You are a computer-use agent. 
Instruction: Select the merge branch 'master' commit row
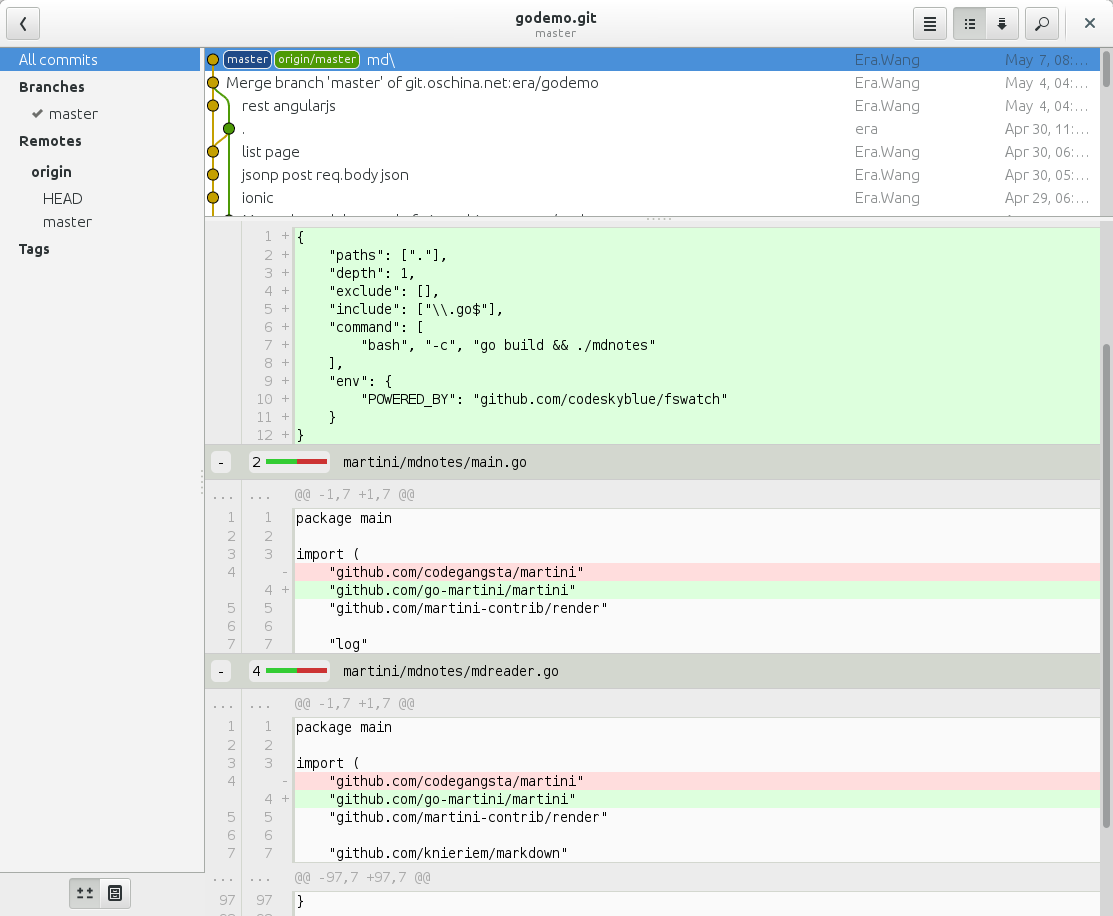pos(412,83)
